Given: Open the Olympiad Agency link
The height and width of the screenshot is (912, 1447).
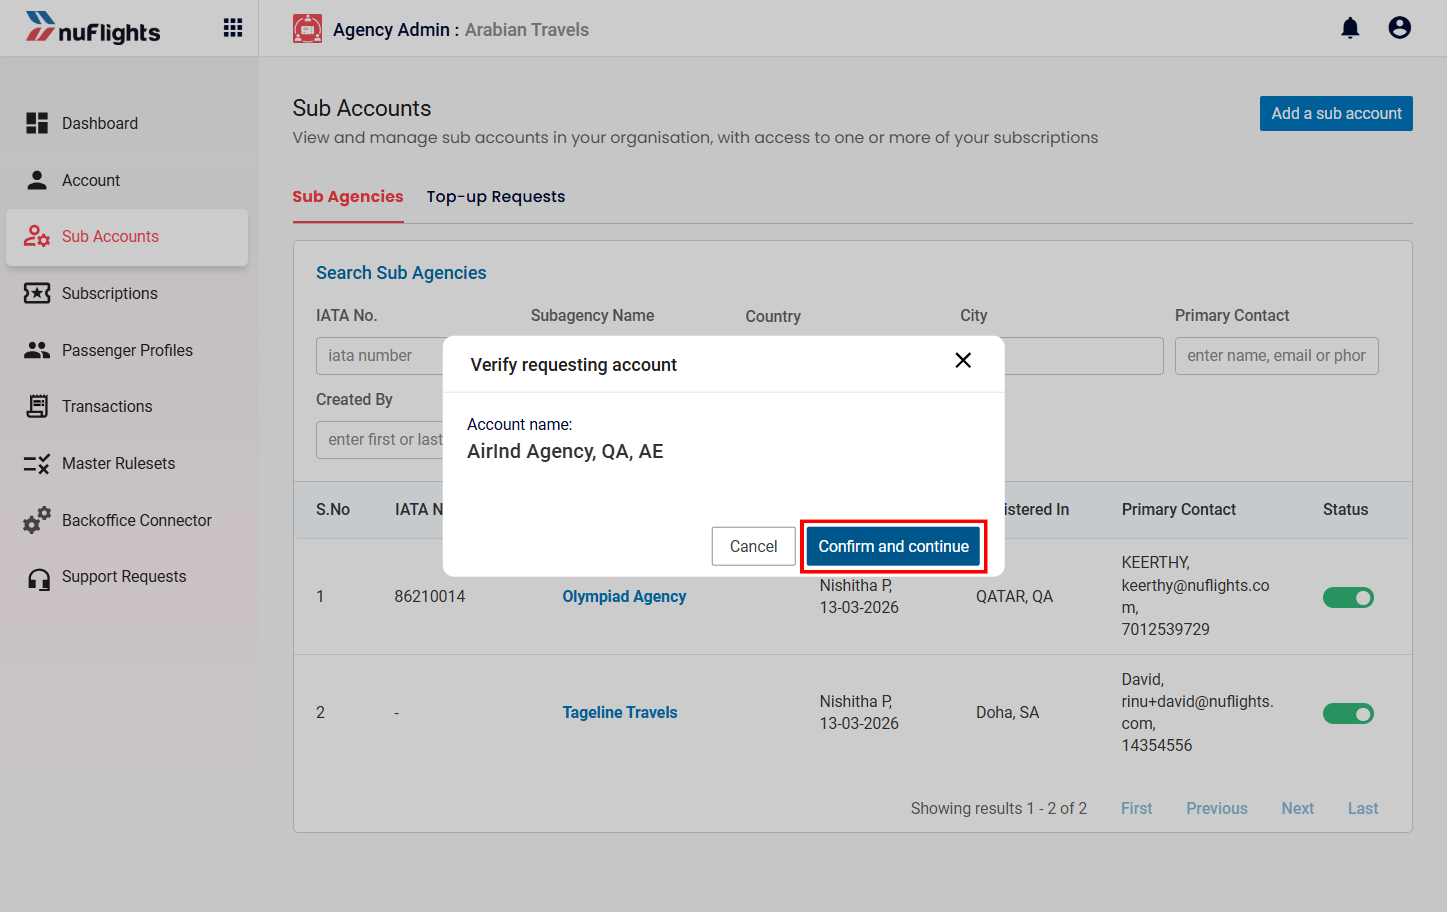Looking at the screenshot, I should 624,597.
